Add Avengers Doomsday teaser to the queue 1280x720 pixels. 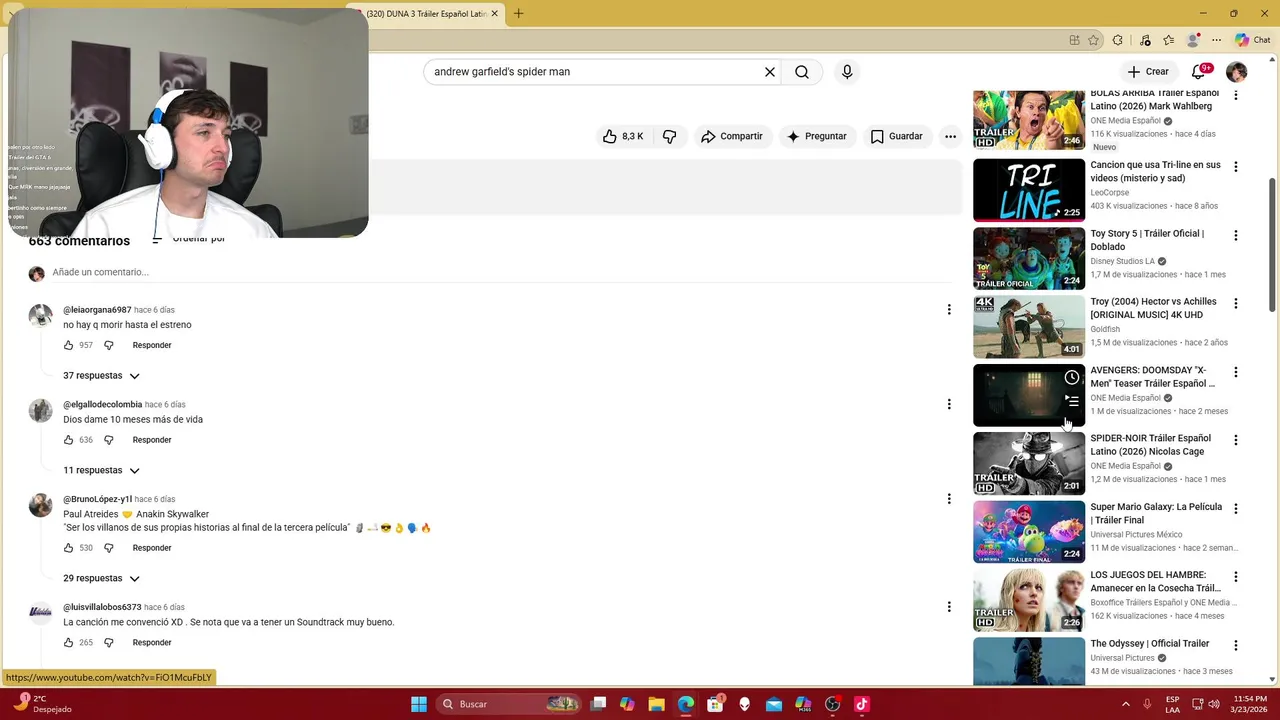(1072, 401)
